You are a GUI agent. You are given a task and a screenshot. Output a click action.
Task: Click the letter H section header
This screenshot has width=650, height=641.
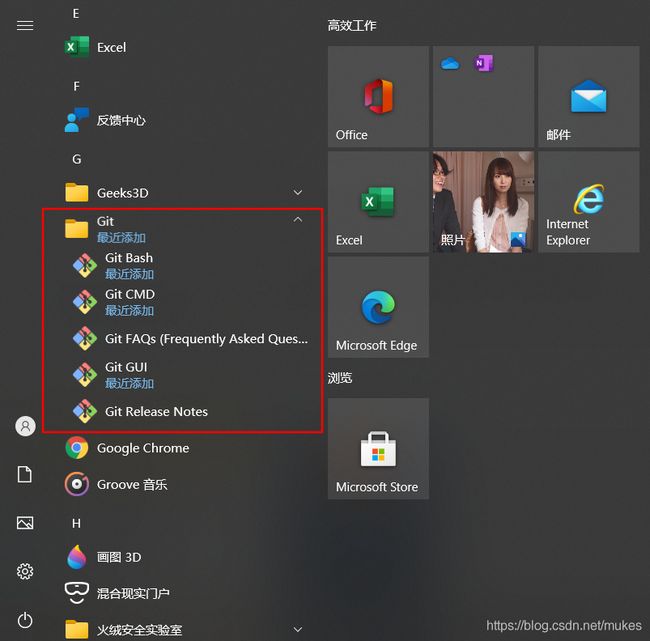coord(76,523)
